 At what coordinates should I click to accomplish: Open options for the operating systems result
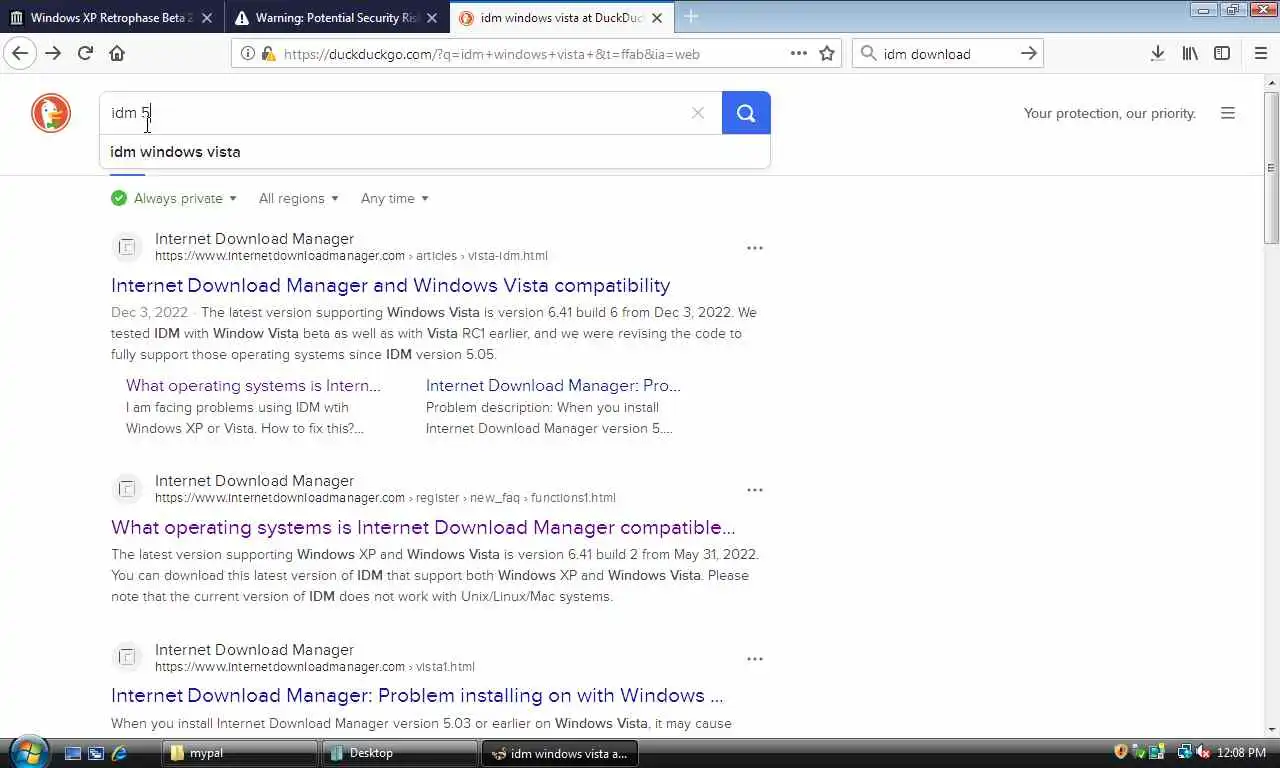[x=755, y=490]
